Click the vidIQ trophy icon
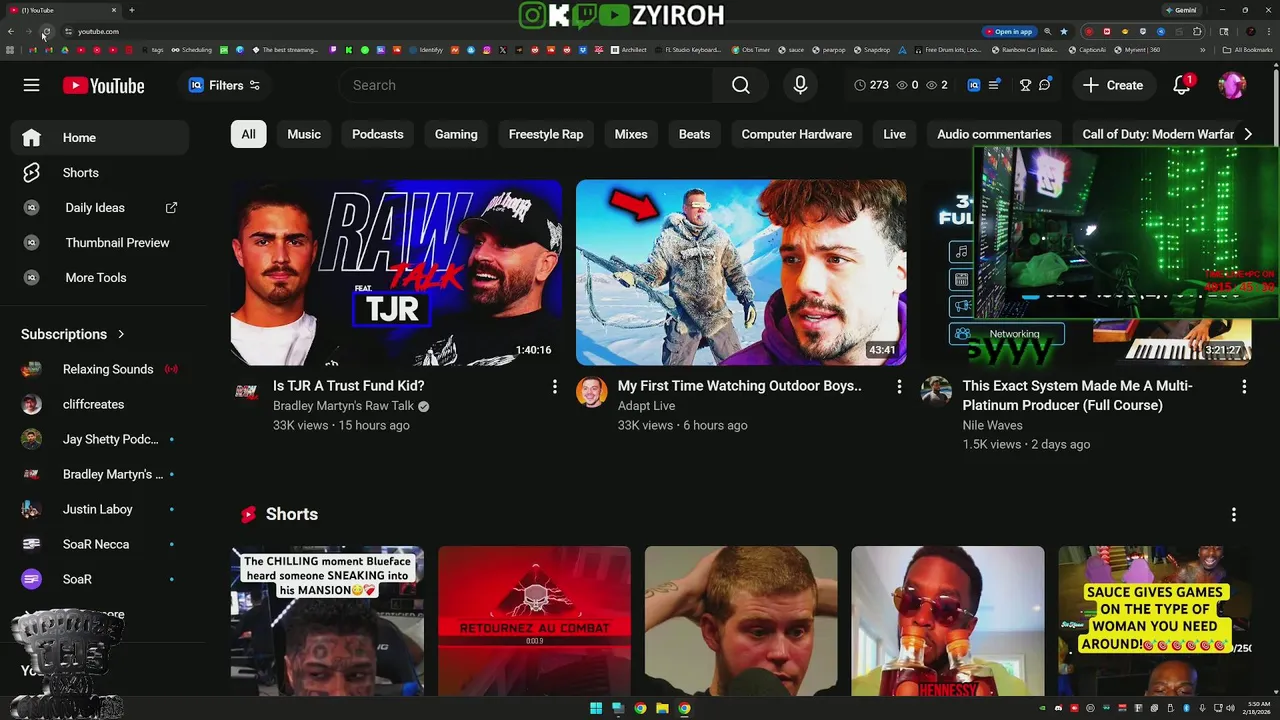1280x720 pixels. point(1025,85)
